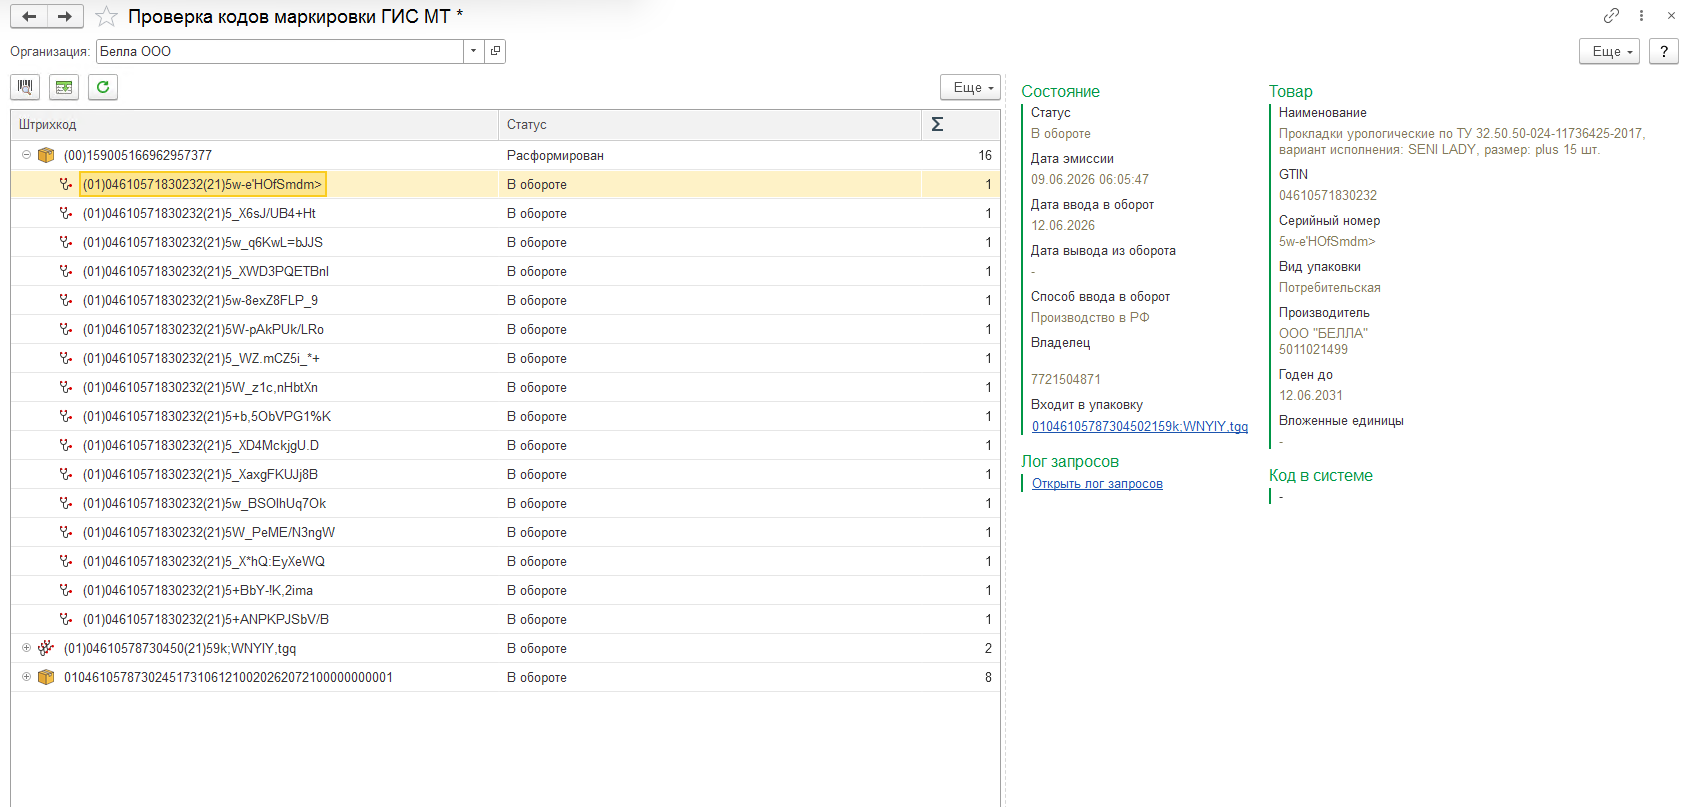Click the icon beside code 5w_q6KwL=bJJS
1683x807 pixels.
click(x=65, y=242)
